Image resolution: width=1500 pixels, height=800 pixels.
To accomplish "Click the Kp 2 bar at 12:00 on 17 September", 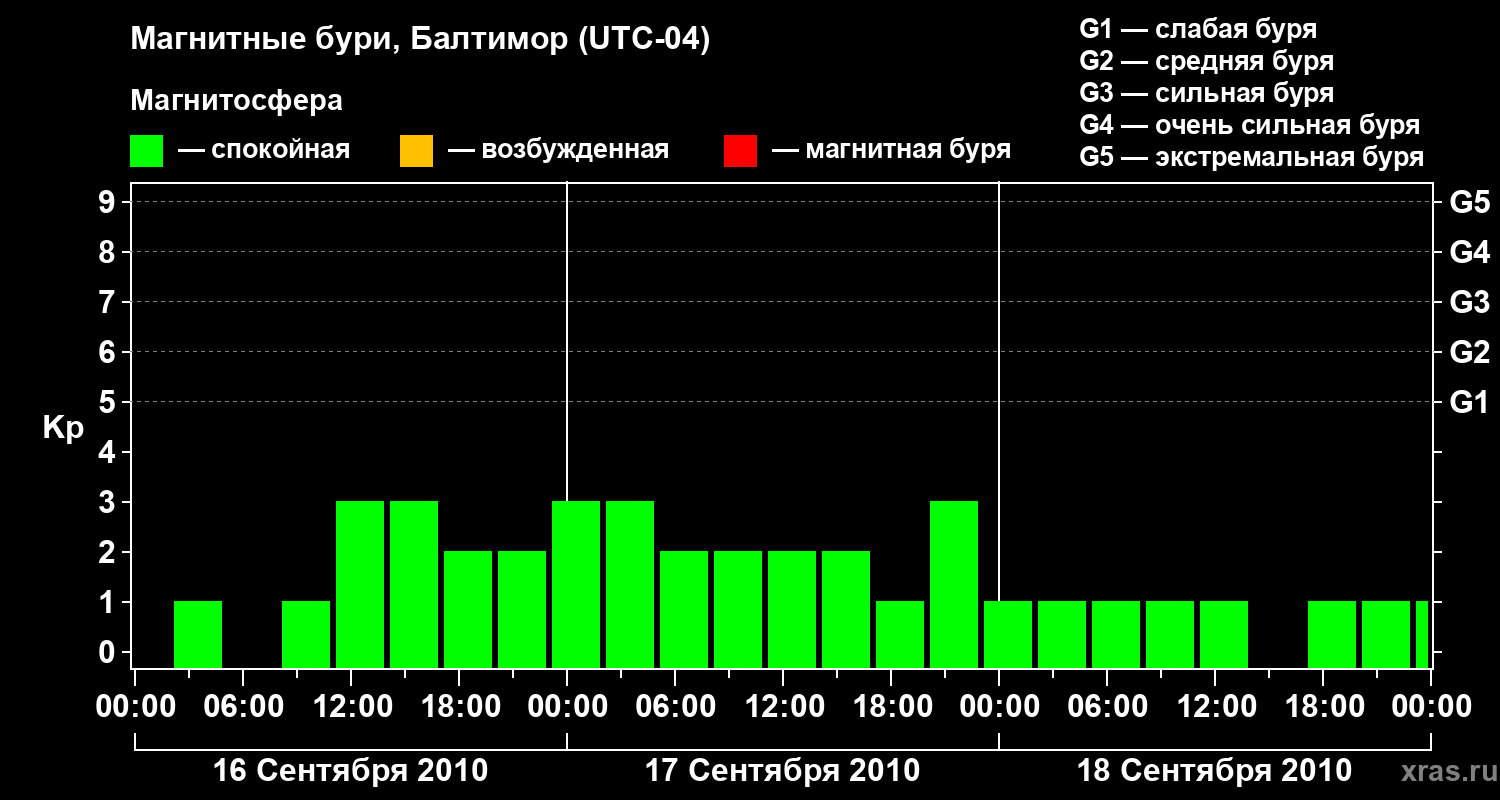I will coord(792,609).
